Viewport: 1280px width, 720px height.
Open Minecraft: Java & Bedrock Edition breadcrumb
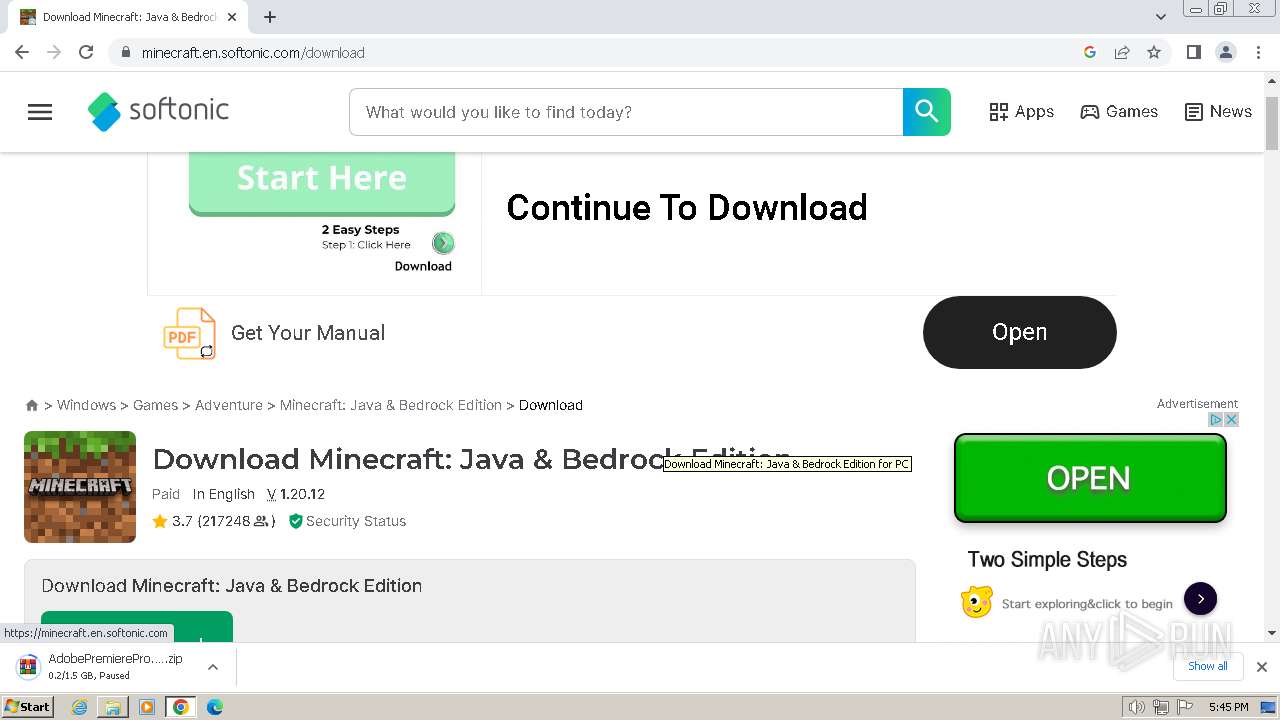coord(391,405)
